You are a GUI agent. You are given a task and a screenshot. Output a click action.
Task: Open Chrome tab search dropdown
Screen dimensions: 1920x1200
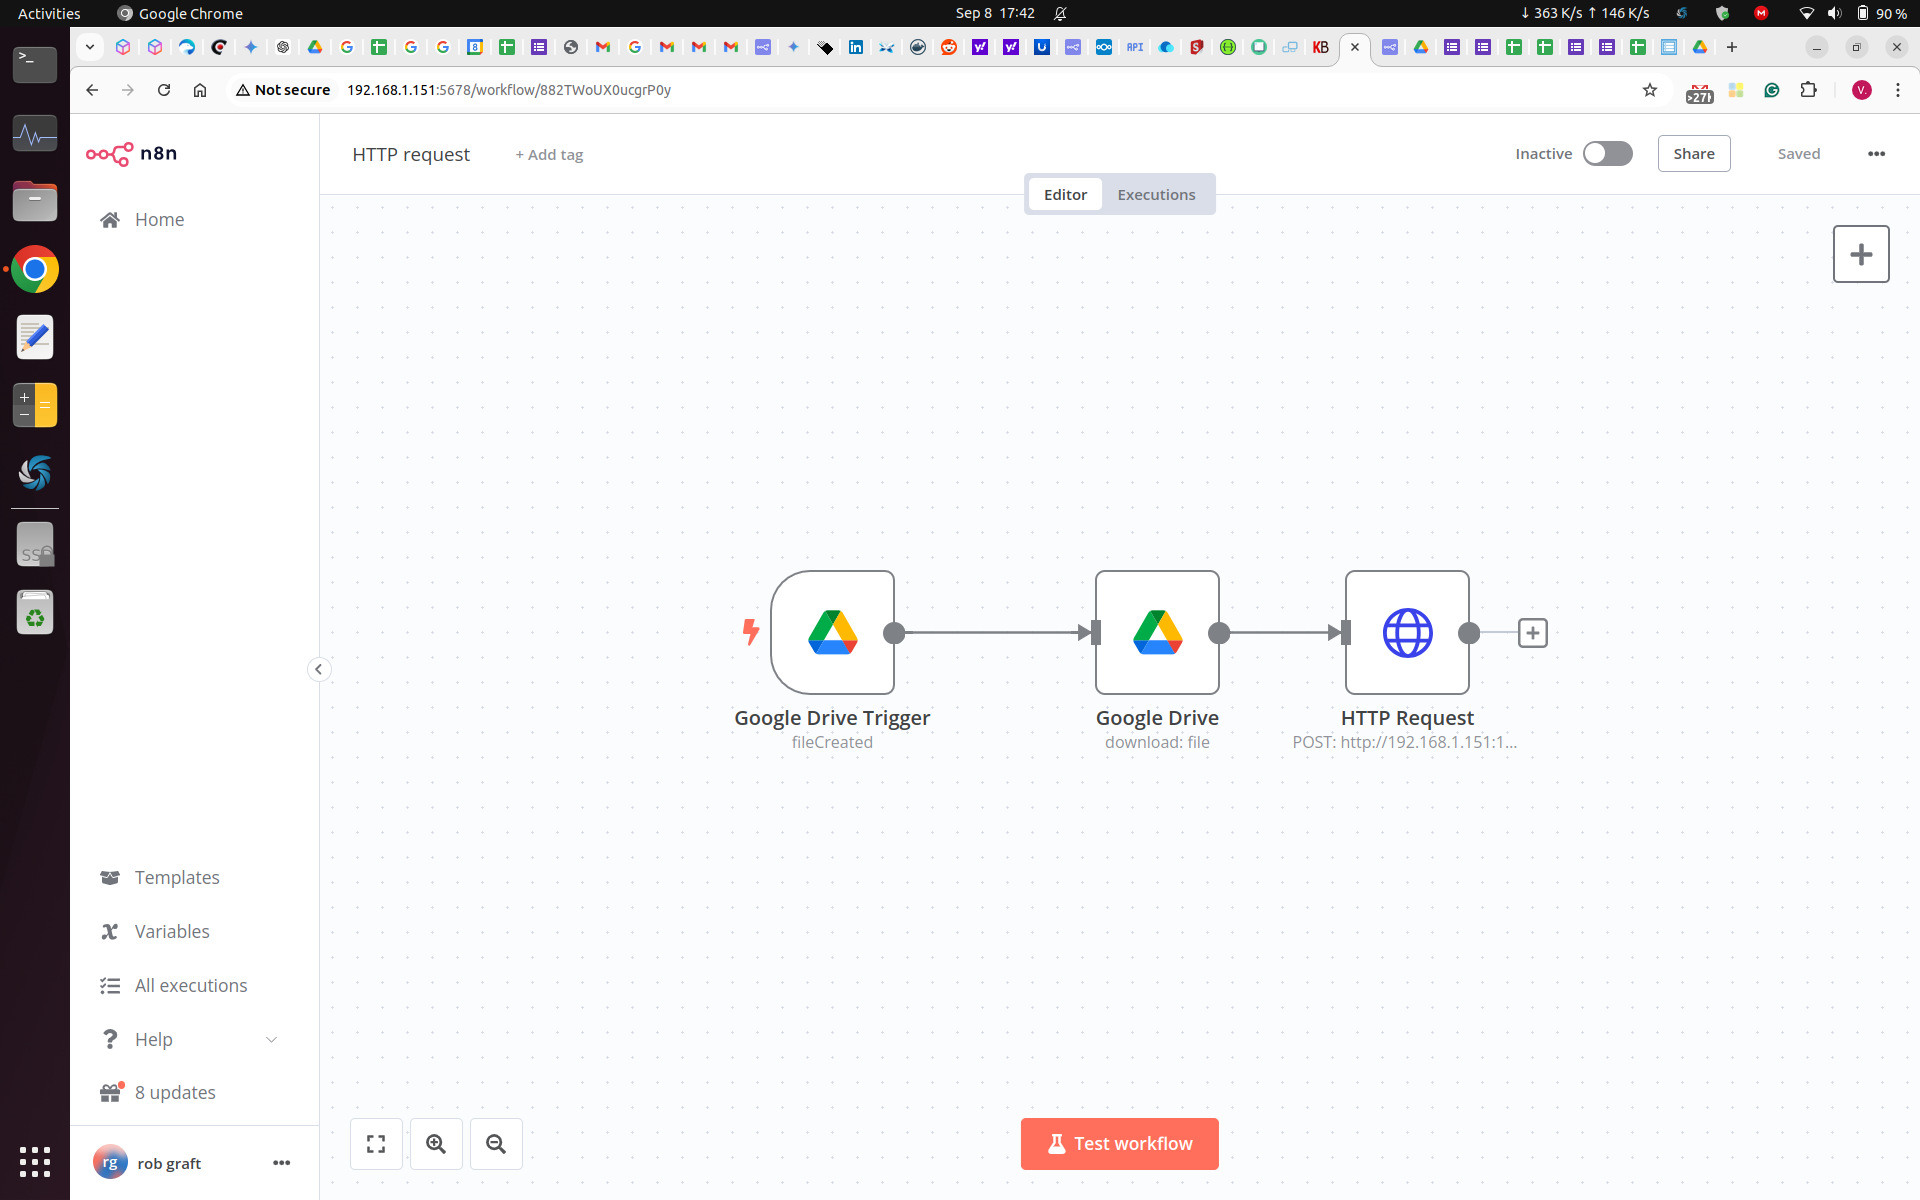click(90, 47)
